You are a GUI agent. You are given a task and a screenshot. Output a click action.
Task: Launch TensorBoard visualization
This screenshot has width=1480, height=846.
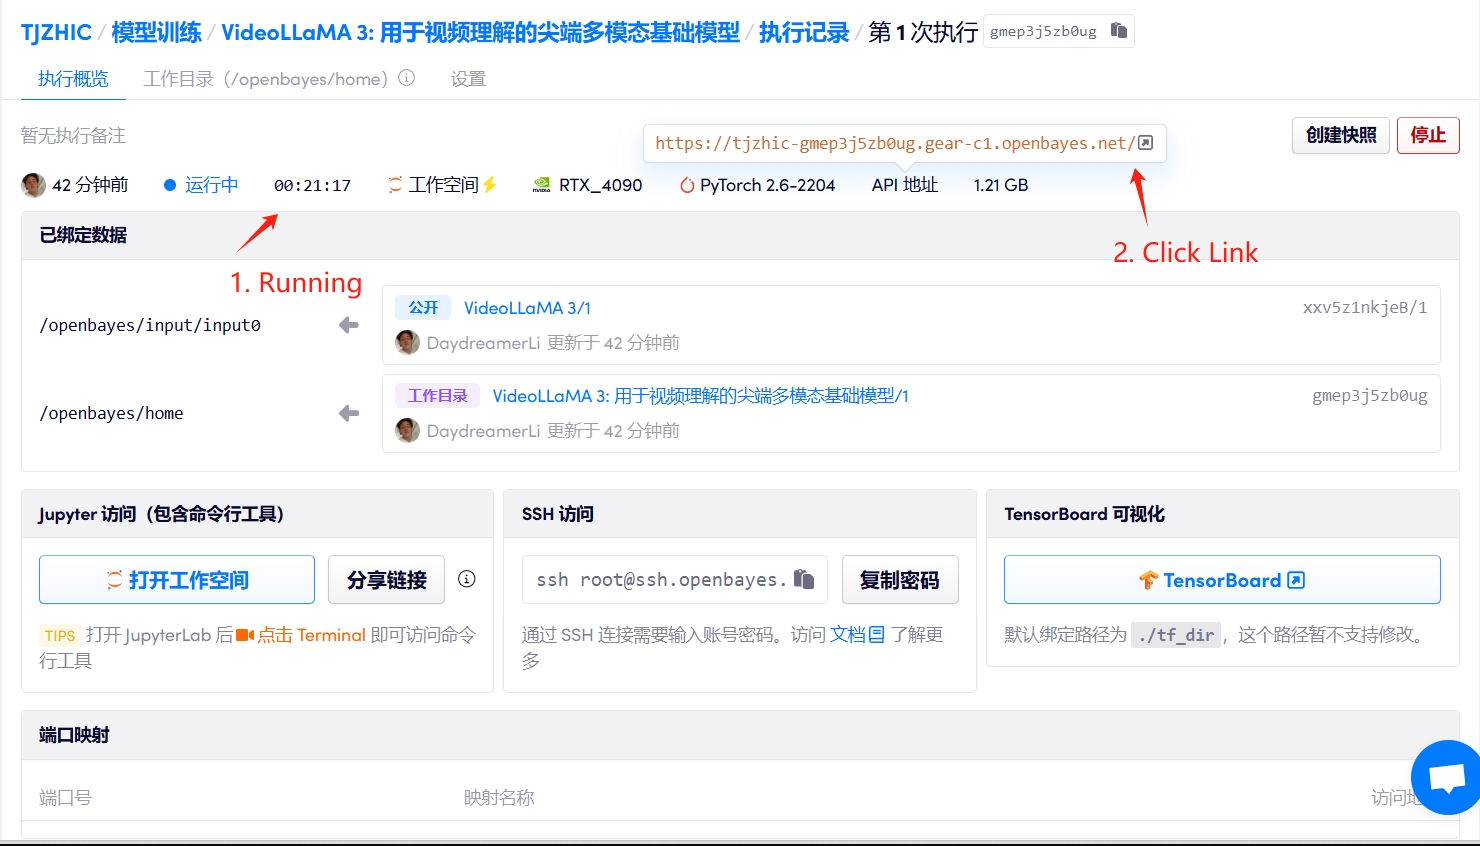1221,580
